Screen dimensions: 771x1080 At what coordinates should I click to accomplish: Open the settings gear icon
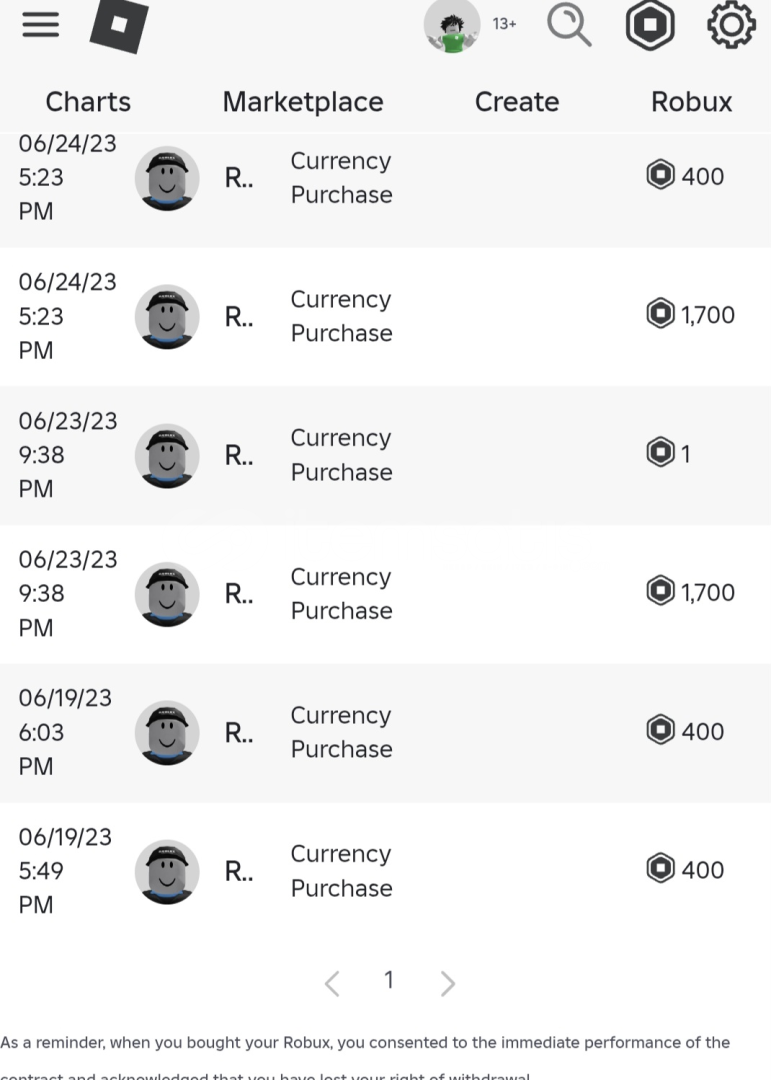[731, 24]
